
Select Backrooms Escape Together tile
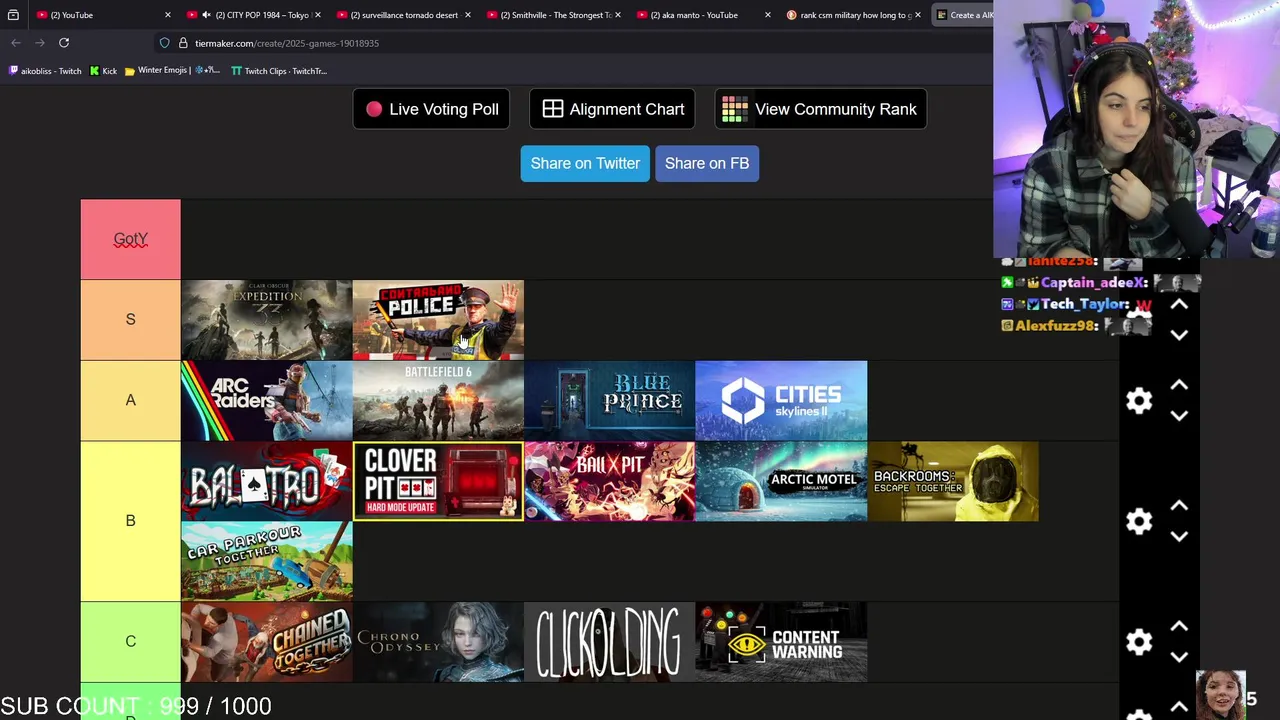[x=953, y=481]
